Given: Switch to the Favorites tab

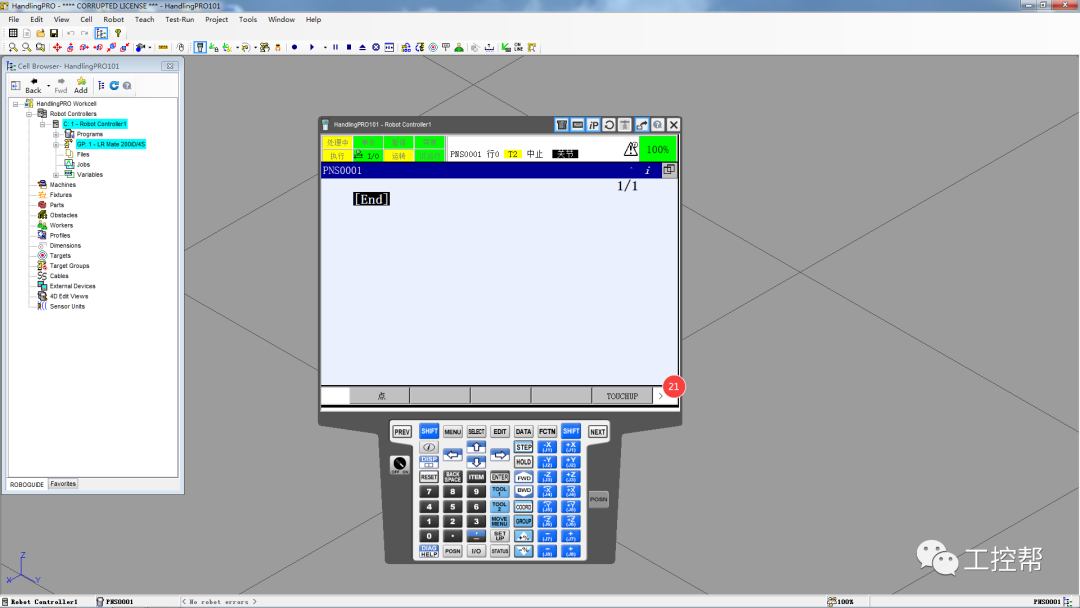Looking at the screenshot, I should (63, 484).
